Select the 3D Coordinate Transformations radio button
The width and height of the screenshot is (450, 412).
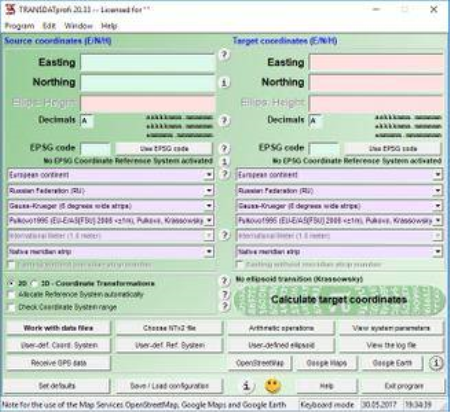[34, 283]
